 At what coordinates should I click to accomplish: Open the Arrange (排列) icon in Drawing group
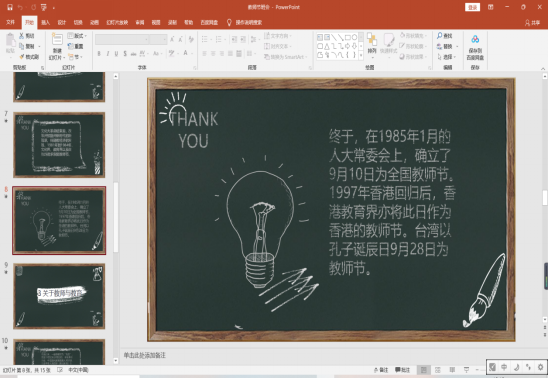(372, 40)
